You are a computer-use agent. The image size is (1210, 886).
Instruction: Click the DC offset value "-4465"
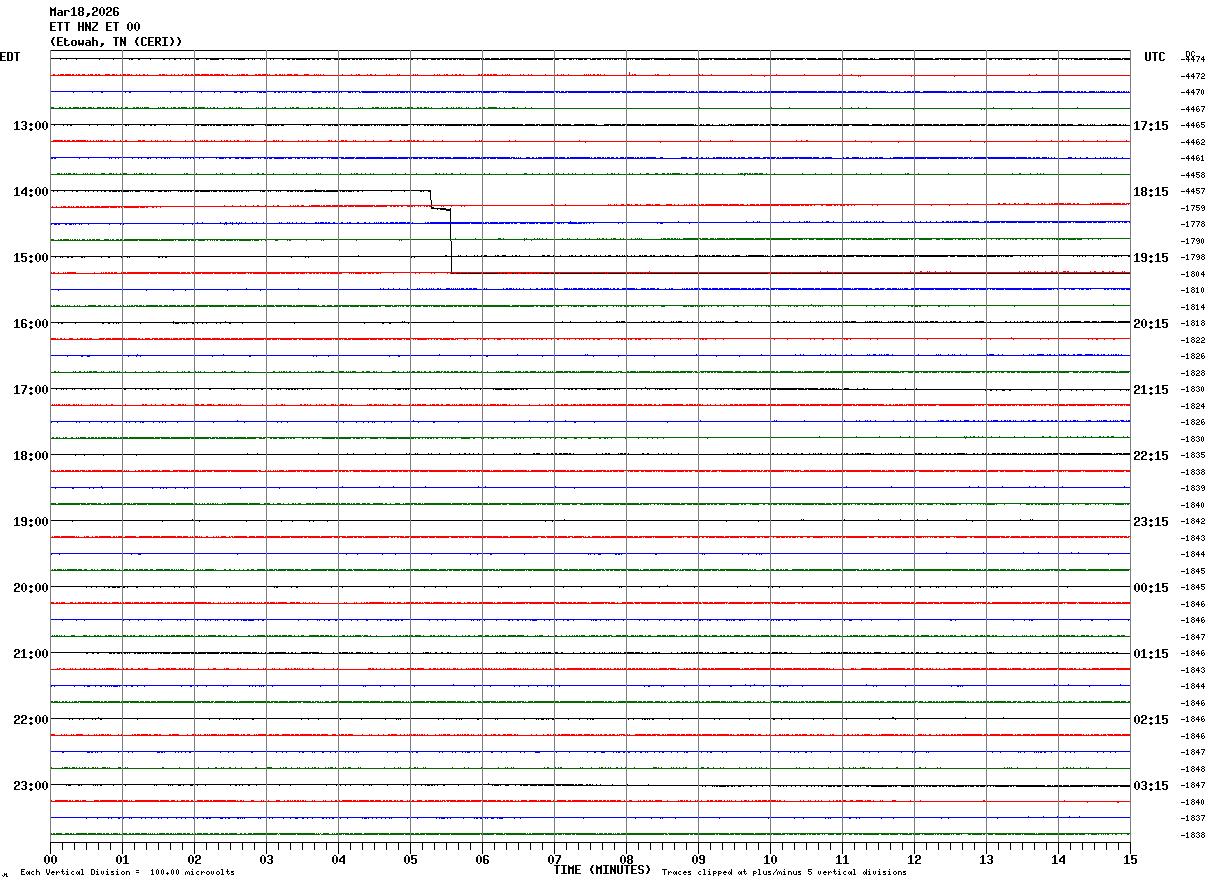click(1192, 125)
